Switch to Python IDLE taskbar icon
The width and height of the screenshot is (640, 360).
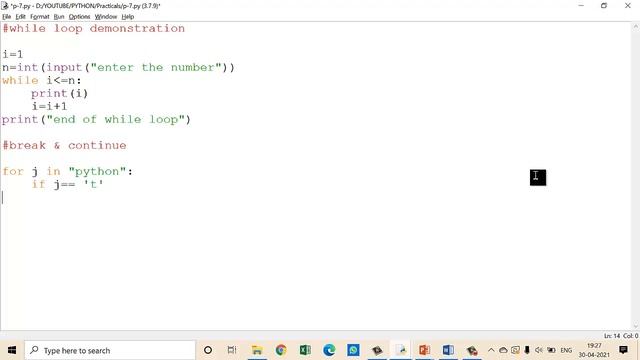coord(401,350)
